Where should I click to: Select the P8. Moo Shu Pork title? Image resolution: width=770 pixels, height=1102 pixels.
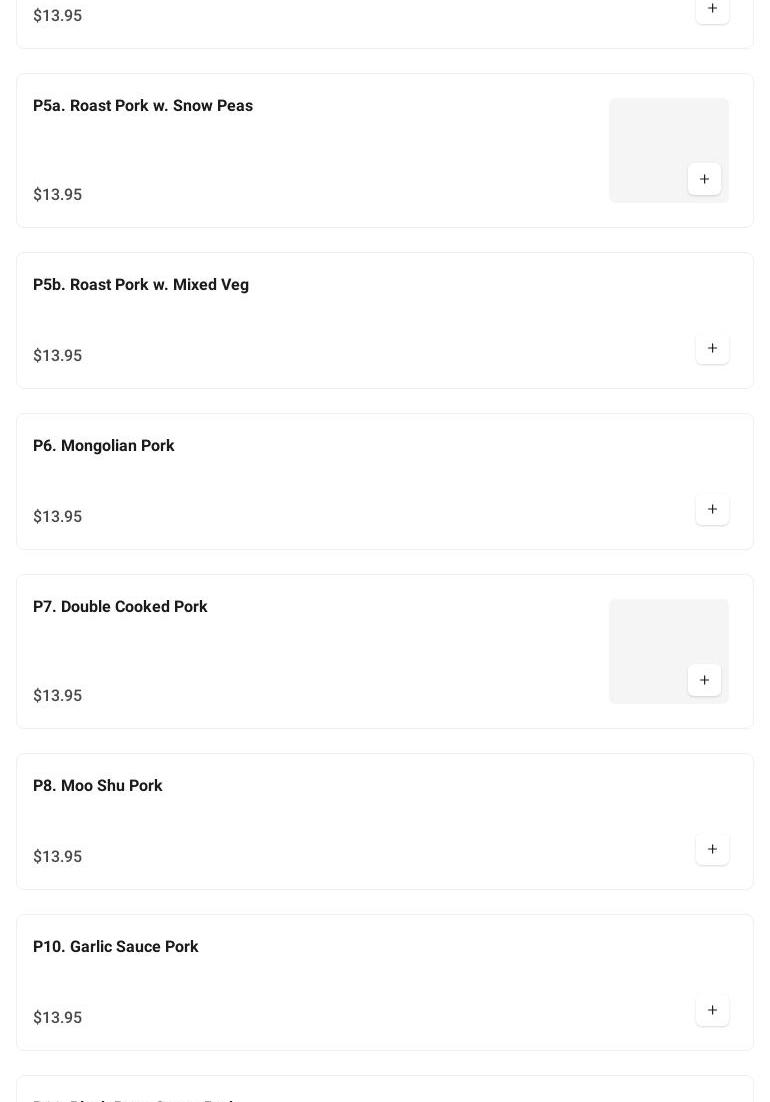click(x=98, y=786)
